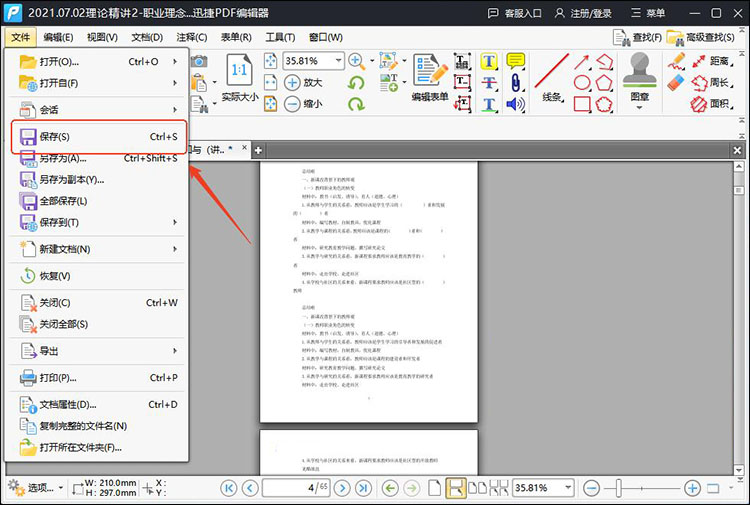This screenshot has width=750, height=505.
Task: Add a new document tab with plus
Action: (x=258, y=150)
